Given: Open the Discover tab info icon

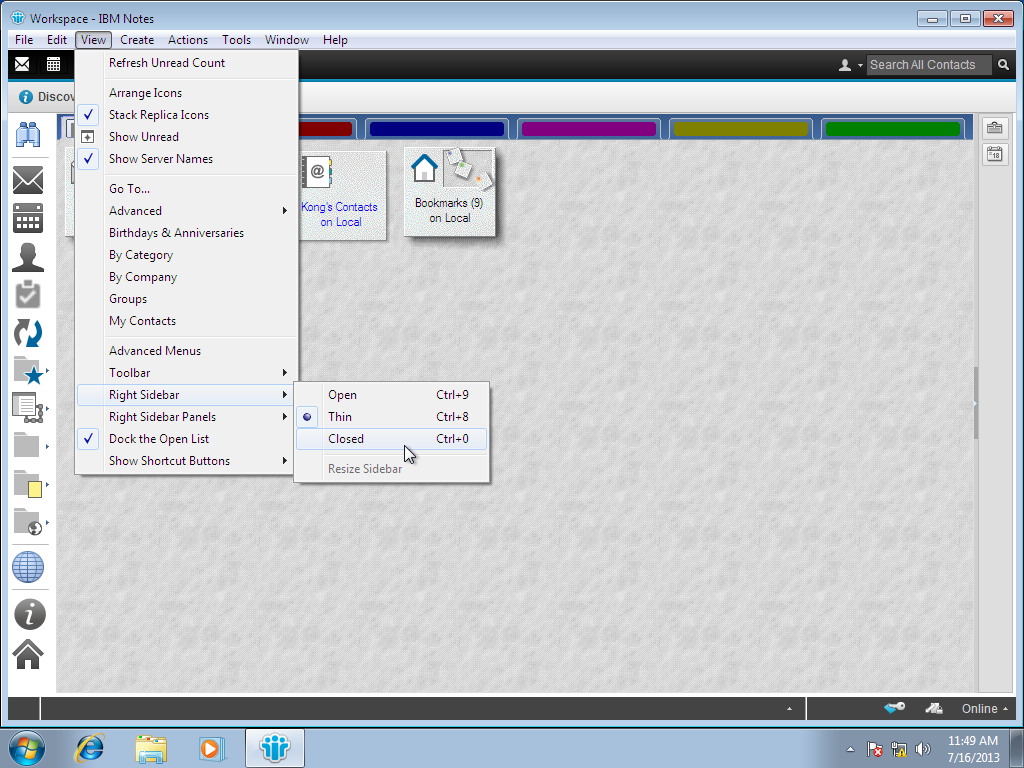Looking at the screenshot, I should pos(25,97).
